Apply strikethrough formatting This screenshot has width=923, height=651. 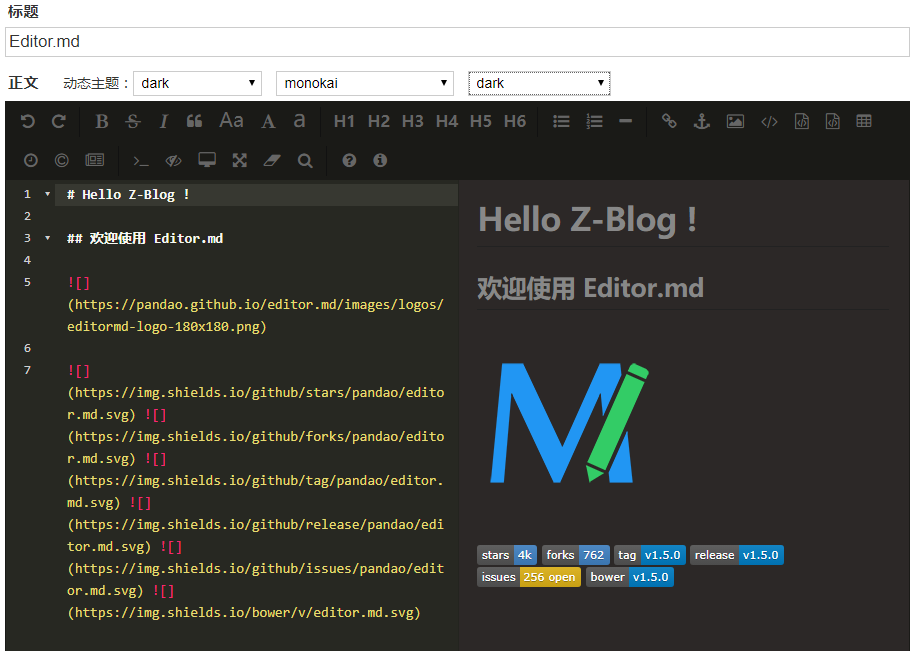[x=133, y=121]
